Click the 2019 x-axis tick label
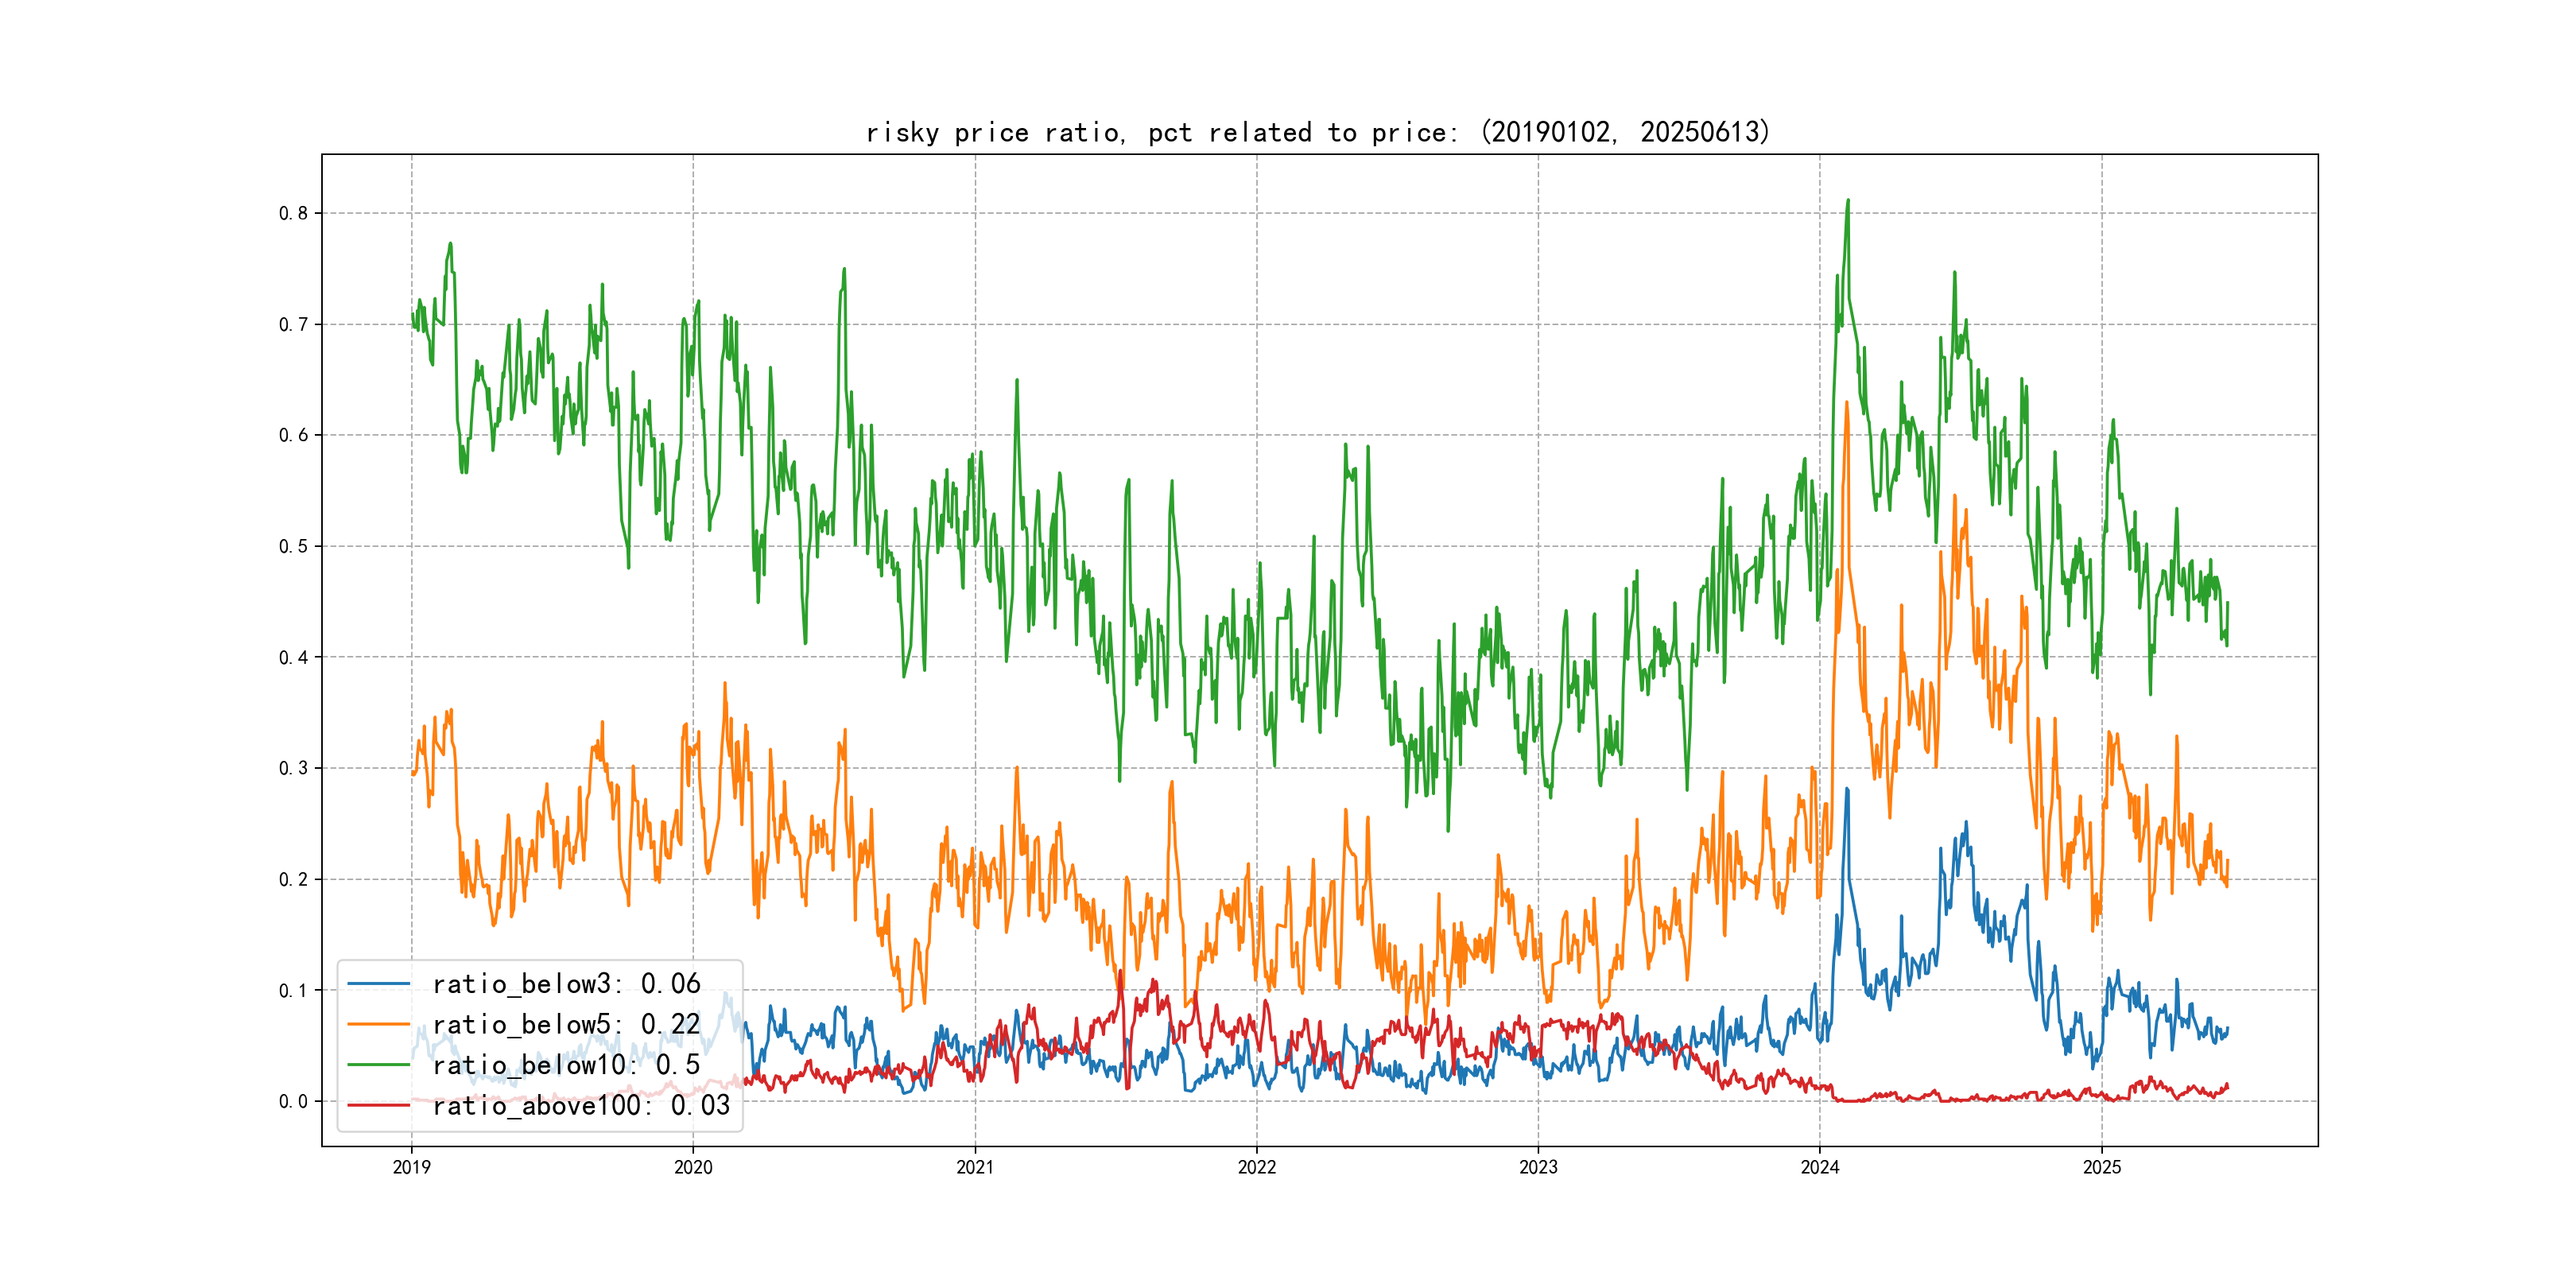 click(411, 1167)
